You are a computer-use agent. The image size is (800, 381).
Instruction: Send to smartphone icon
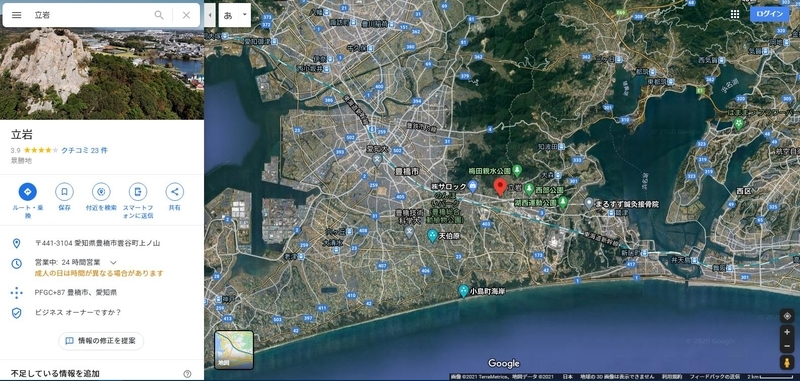[x=138, y=192]
